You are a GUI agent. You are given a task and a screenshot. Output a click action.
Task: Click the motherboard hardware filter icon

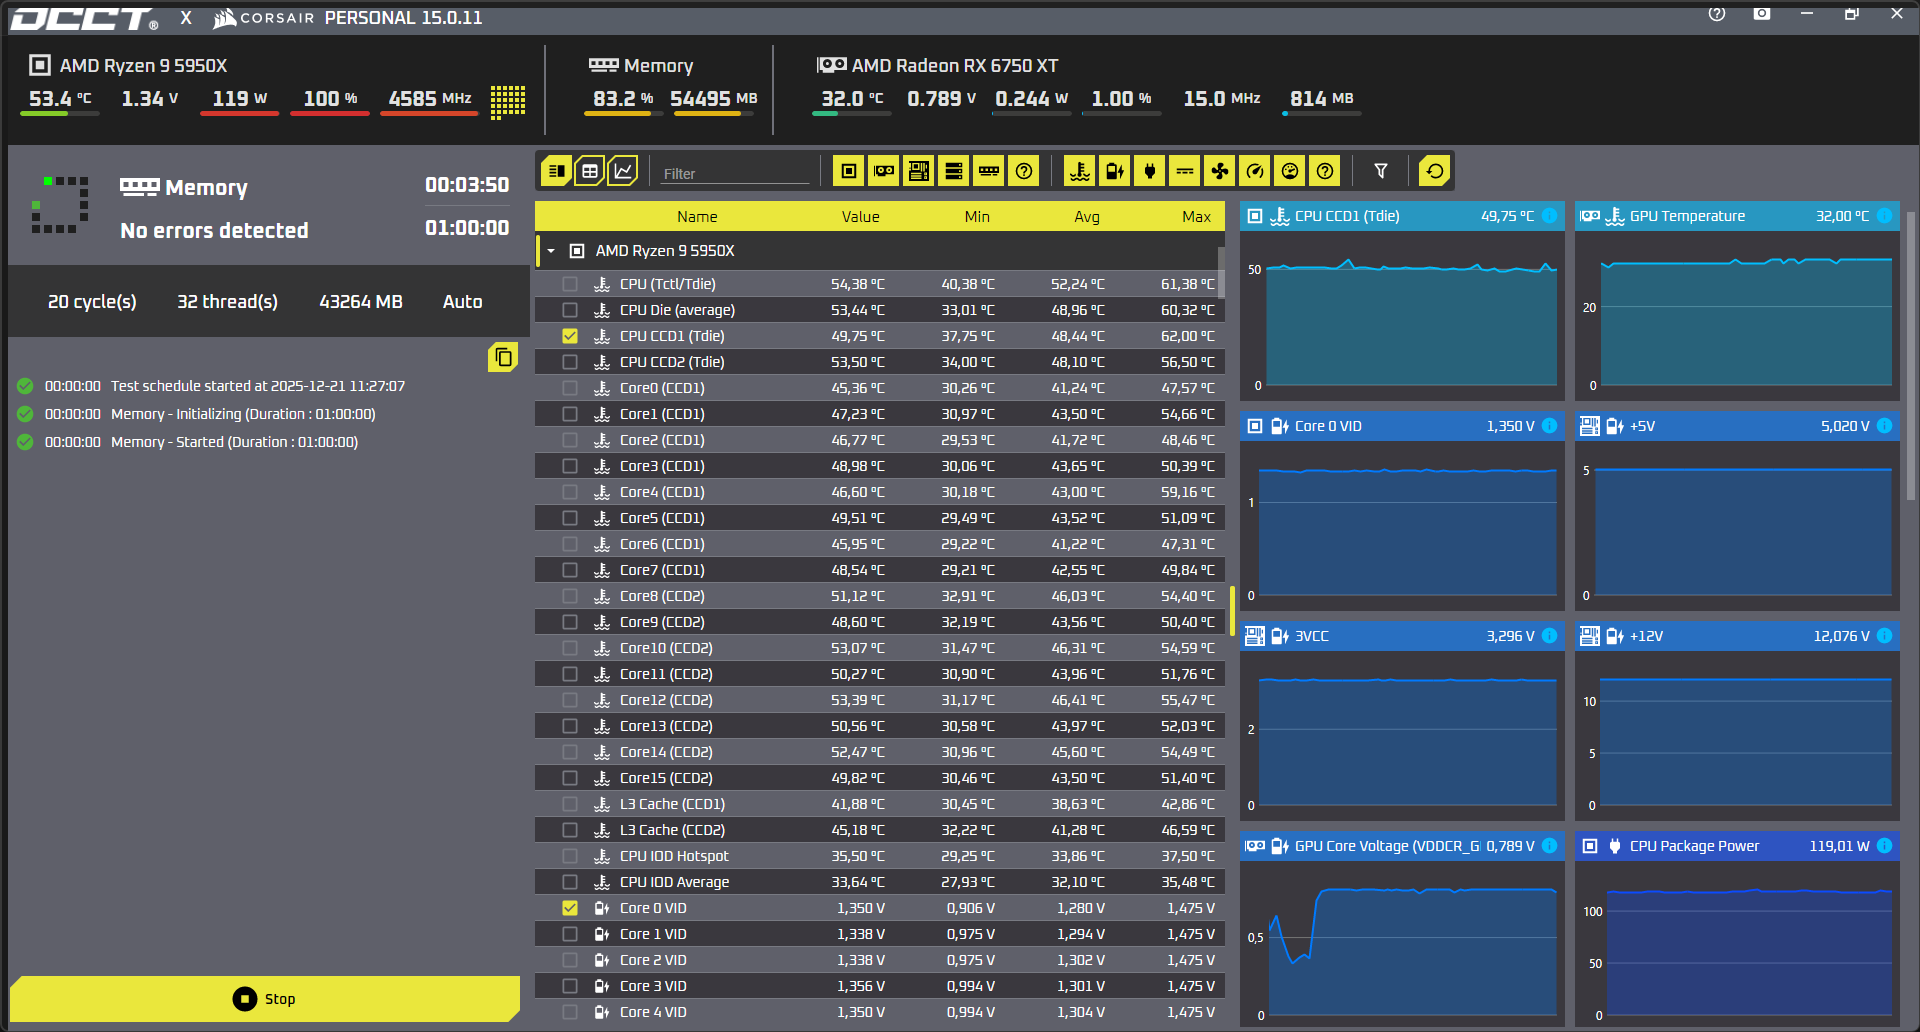(919, 171)
